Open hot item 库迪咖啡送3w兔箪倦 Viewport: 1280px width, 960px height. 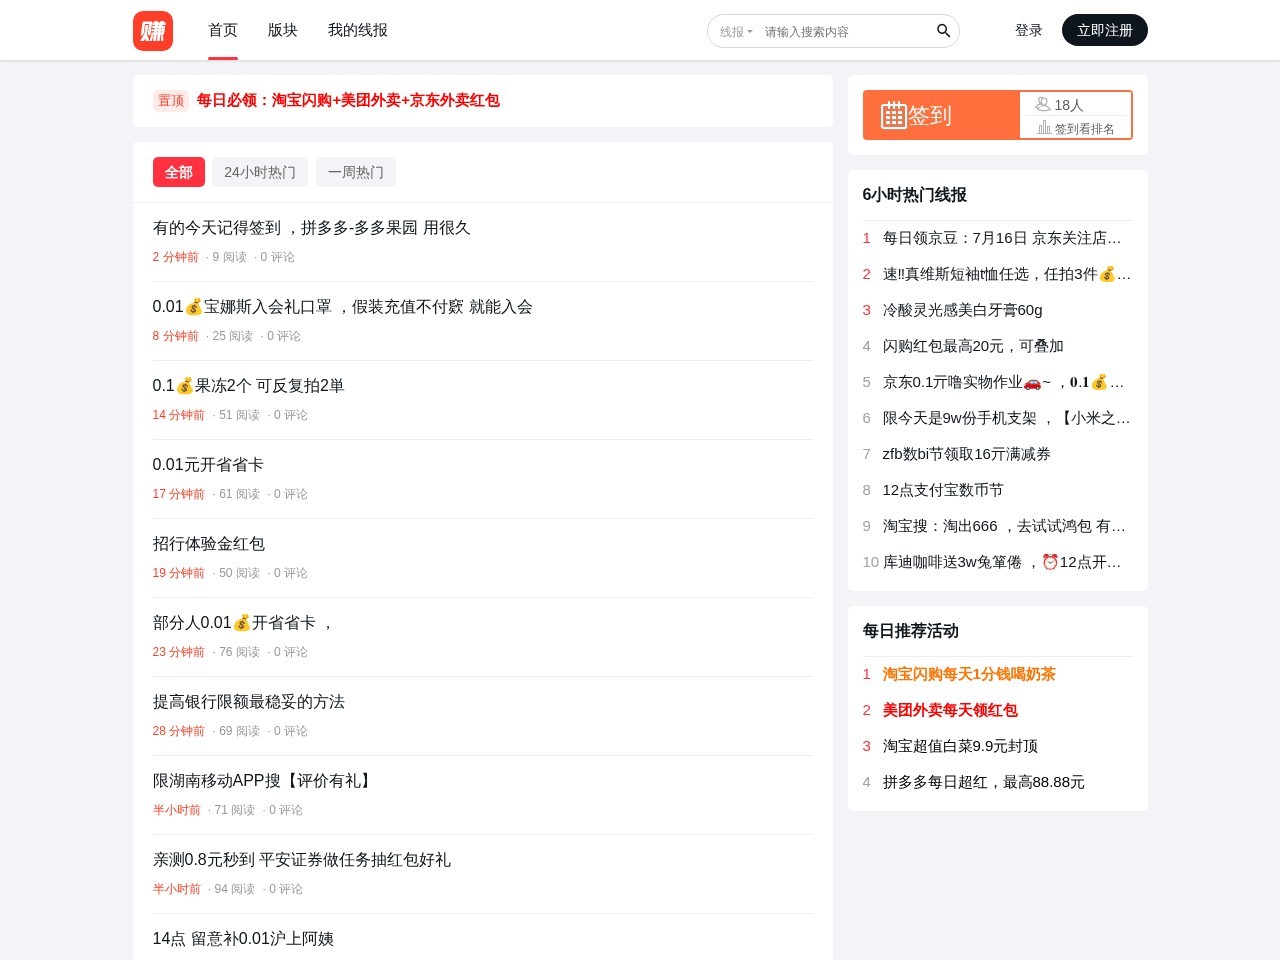pyautogui.click(x=1002, y=562)
